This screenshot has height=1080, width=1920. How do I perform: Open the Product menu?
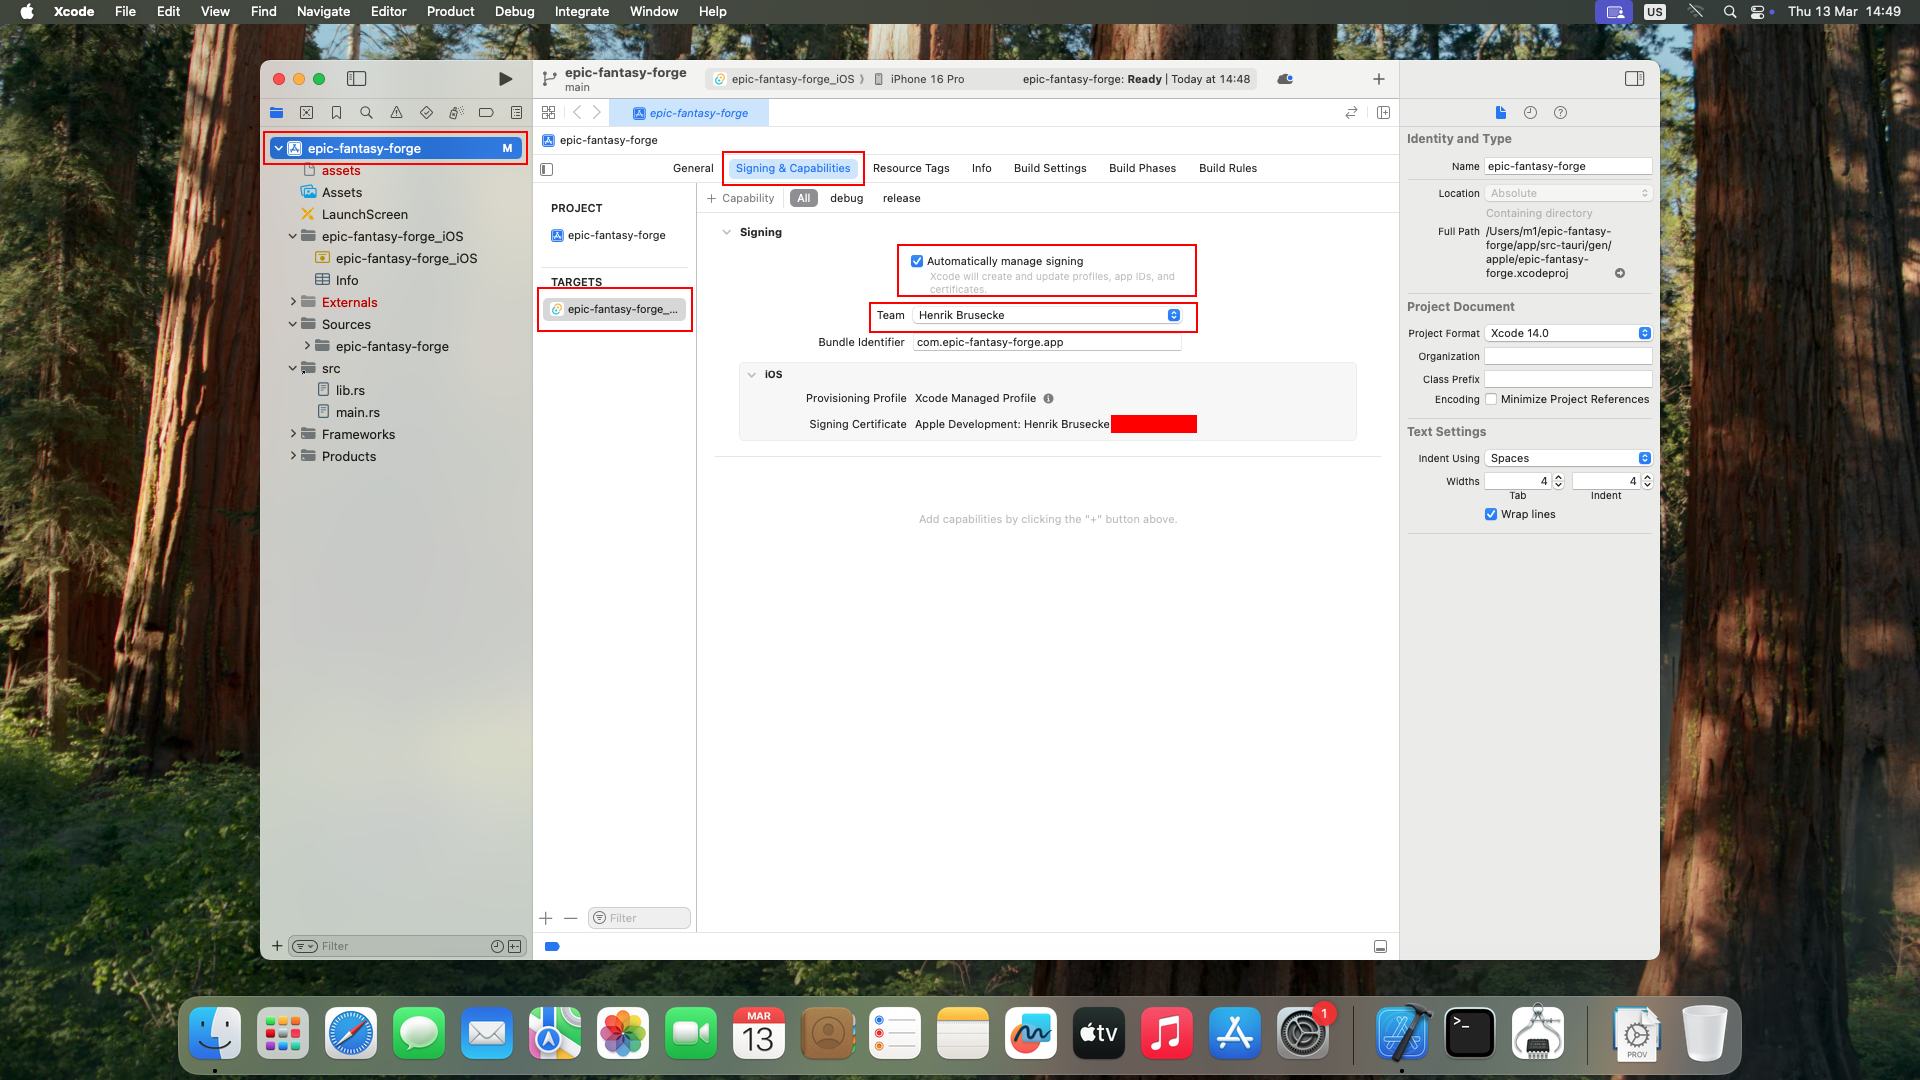[450, 11]
